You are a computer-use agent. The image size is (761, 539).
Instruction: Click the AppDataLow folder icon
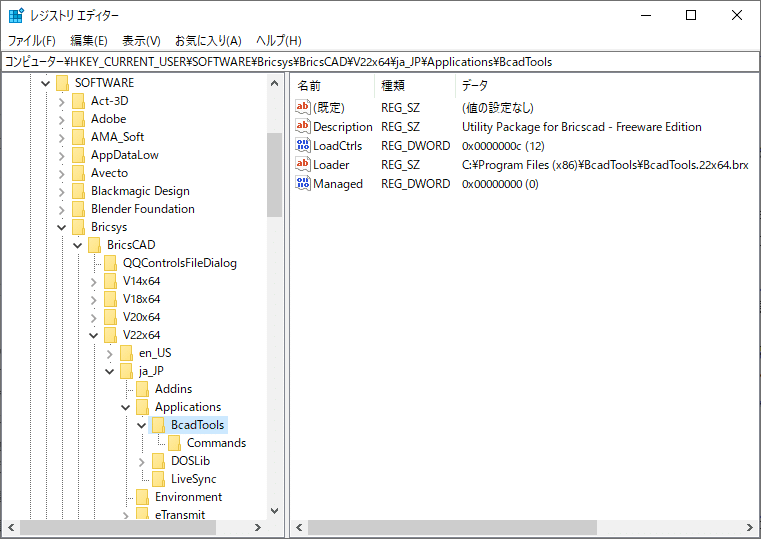[x=78, y=155]
